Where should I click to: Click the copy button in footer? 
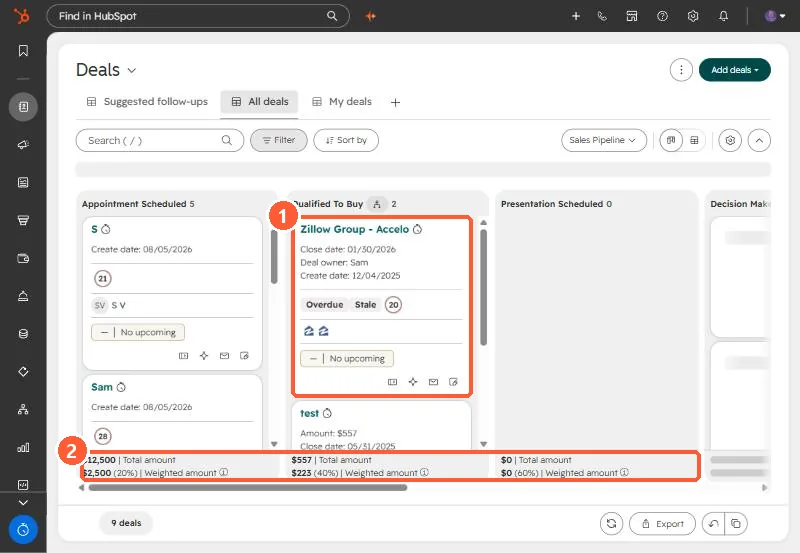point(736,523)
